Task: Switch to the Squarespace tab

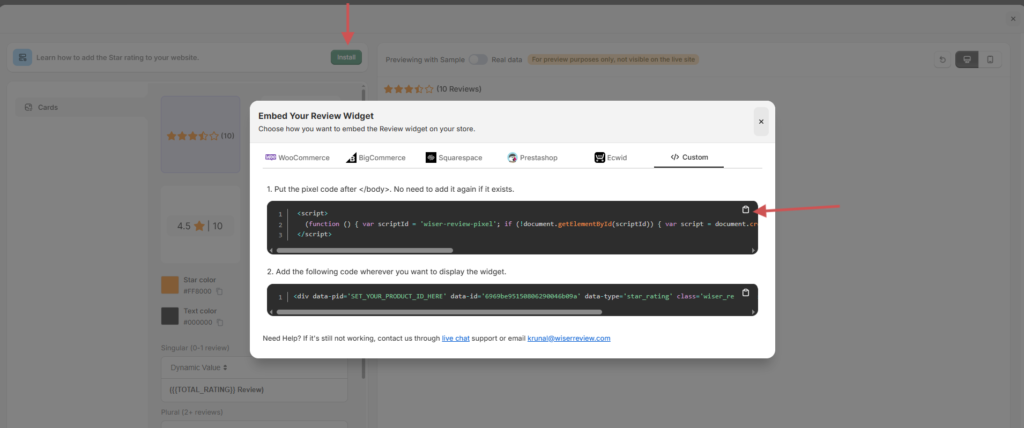Action: pos(457,158)
